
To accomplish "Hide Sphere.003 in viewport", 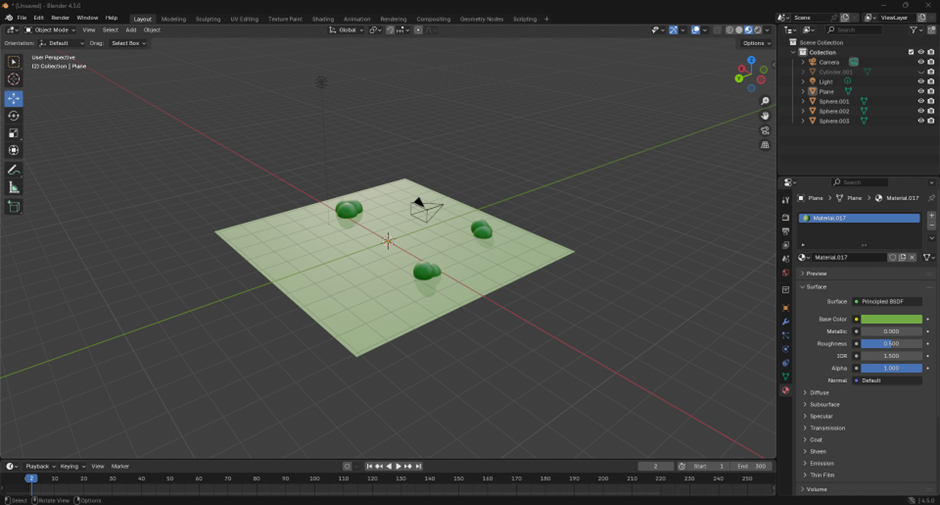I will [921, 121].
